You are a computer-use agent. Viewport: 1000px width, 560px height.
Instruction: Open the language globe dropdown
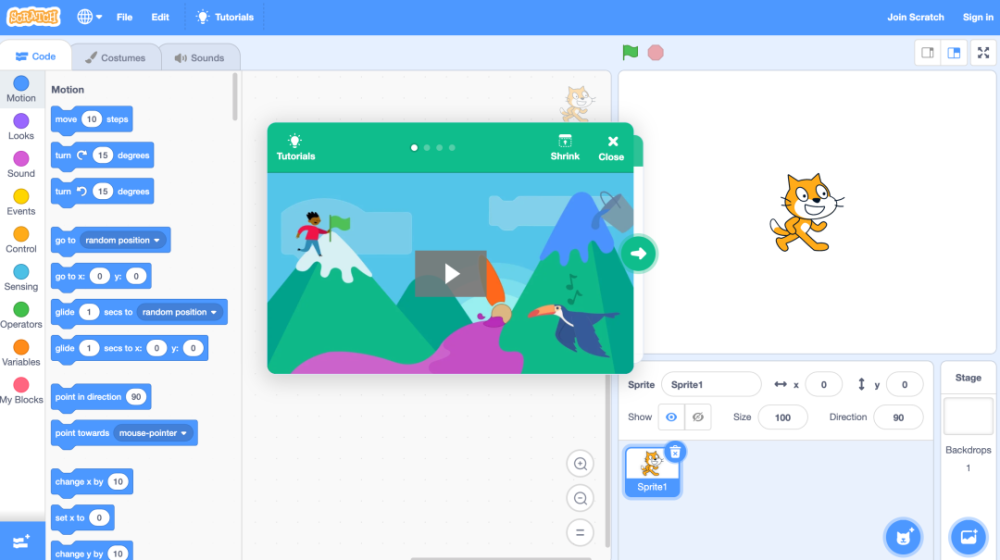click(89, 17)
